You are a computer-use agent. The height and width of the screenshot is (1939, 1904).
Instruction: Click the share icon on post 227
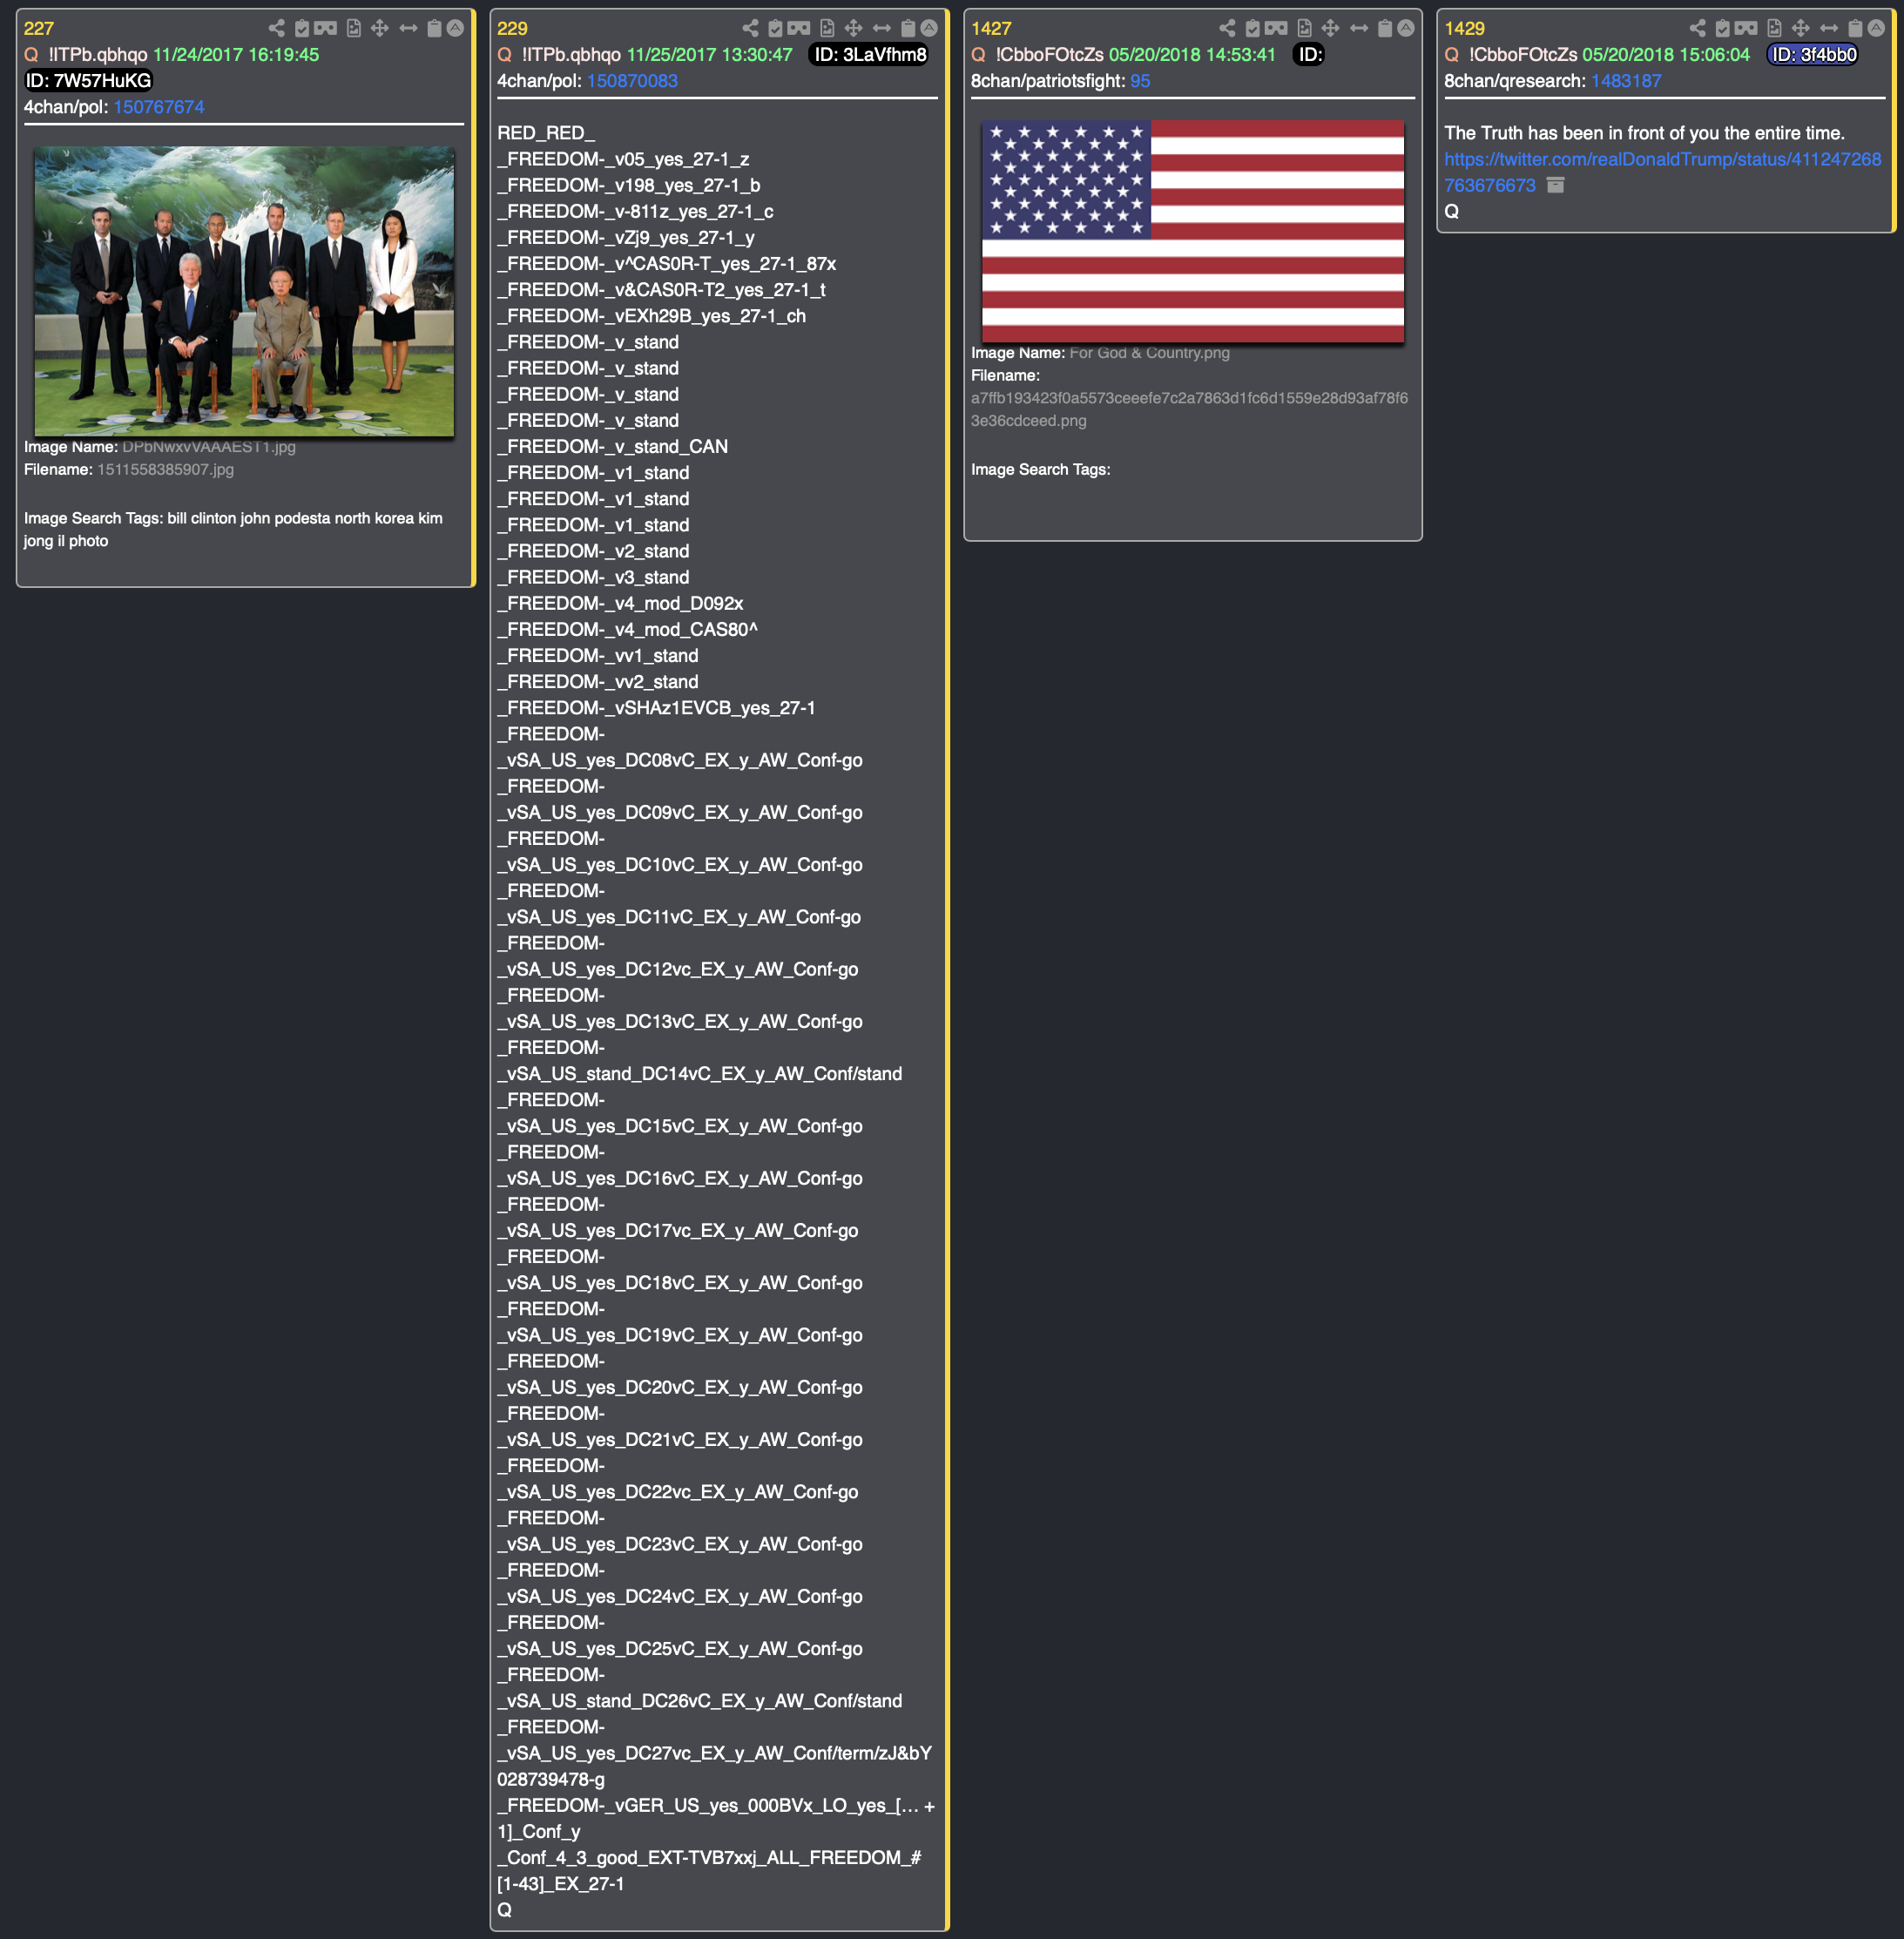coord(277,28)
